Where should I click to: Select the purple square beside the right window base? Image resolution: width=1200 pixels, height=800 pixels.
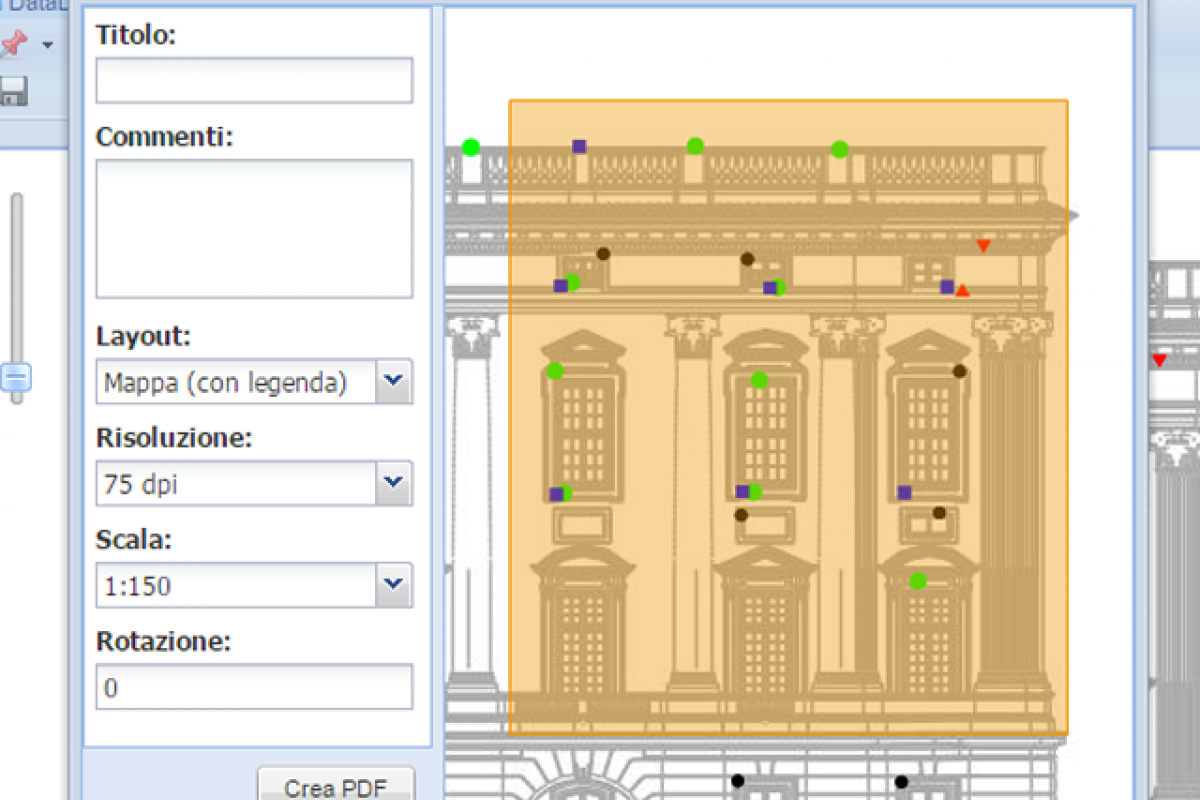pyautogui.click(x=904, y=492)
